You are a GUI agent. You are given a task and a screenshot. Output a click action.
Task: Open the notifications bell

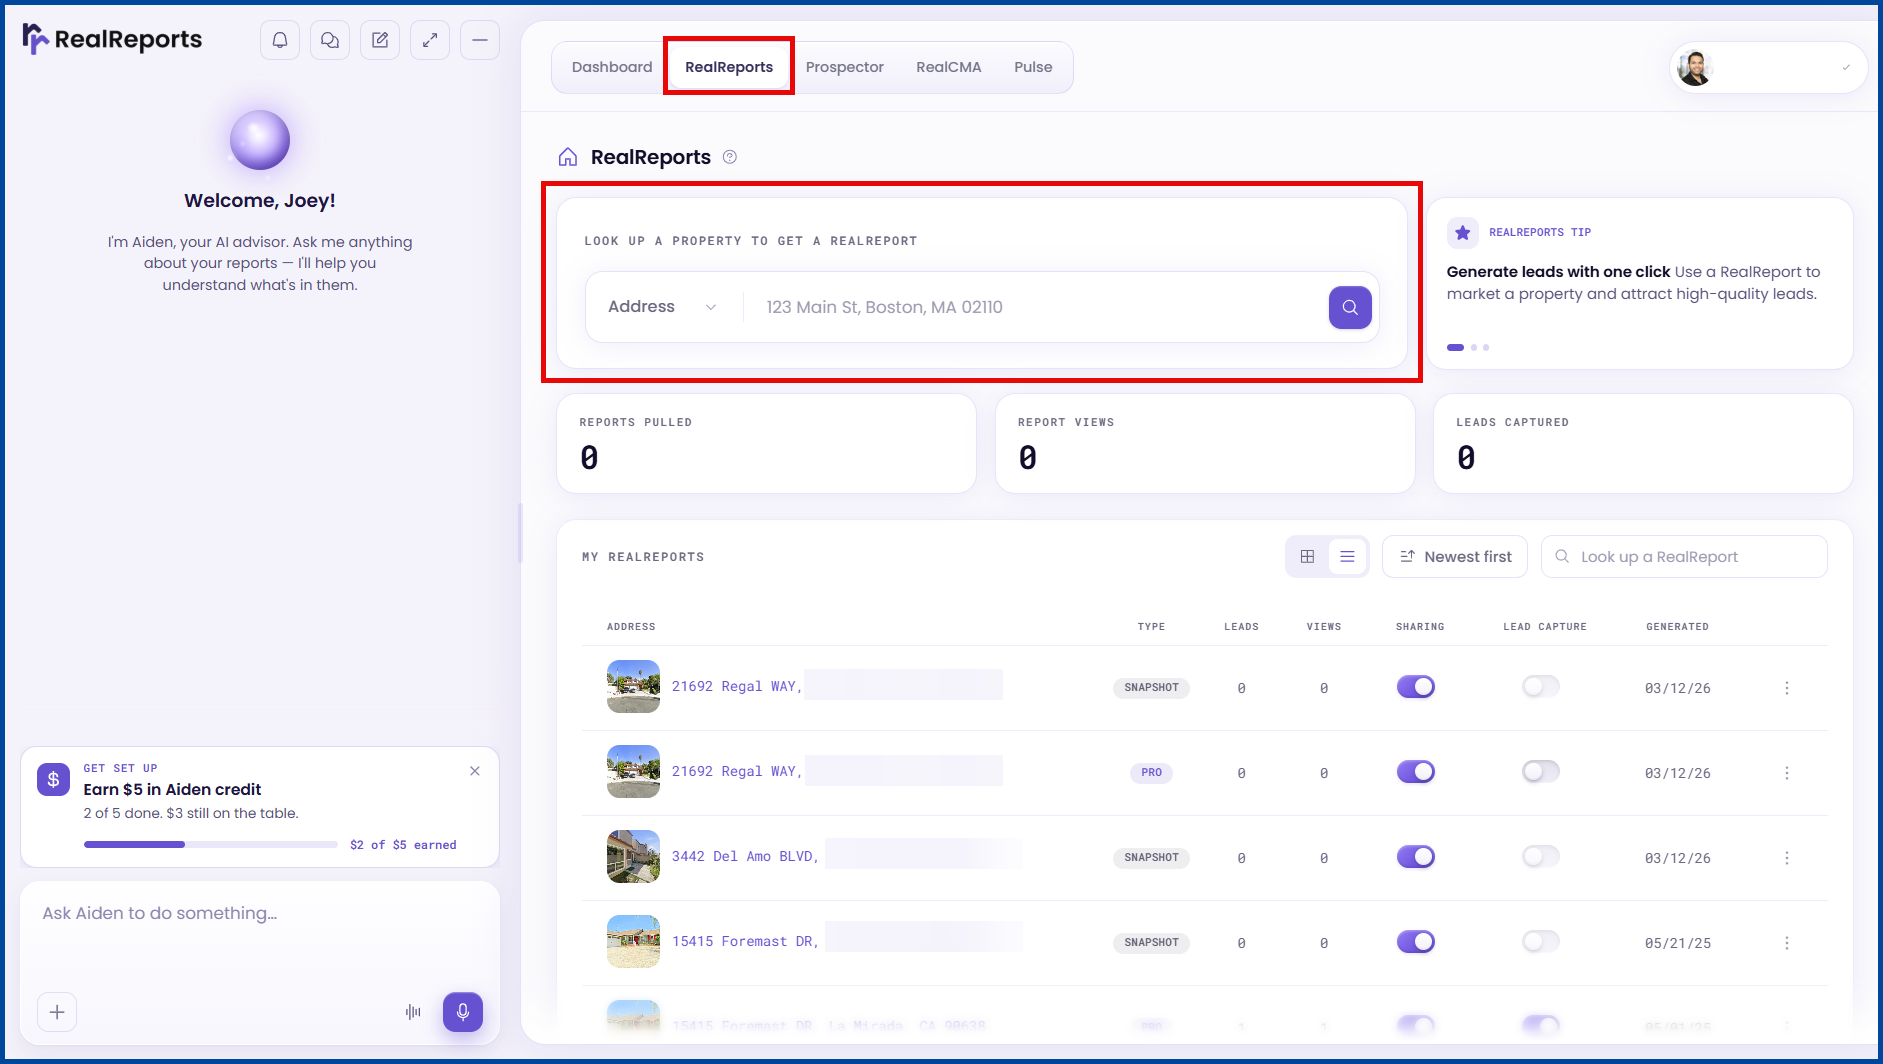280,40
